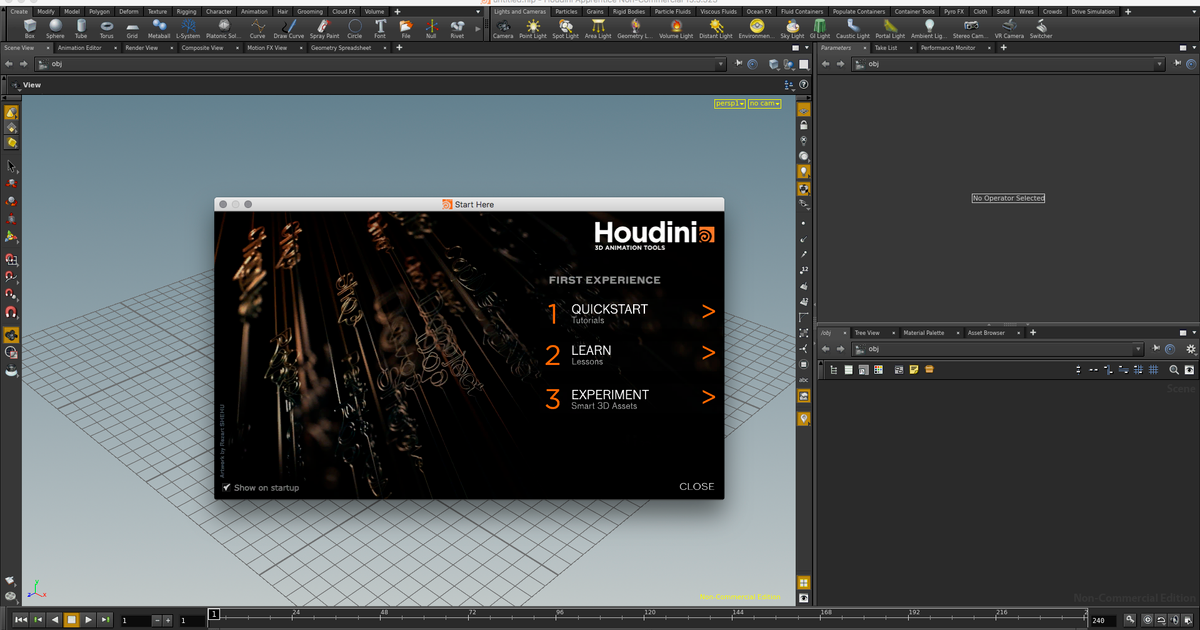The height and width of the screenshot is (630, 1200).
Task: Toggle the viewport lighting bulb button
Action: point(804,171)
